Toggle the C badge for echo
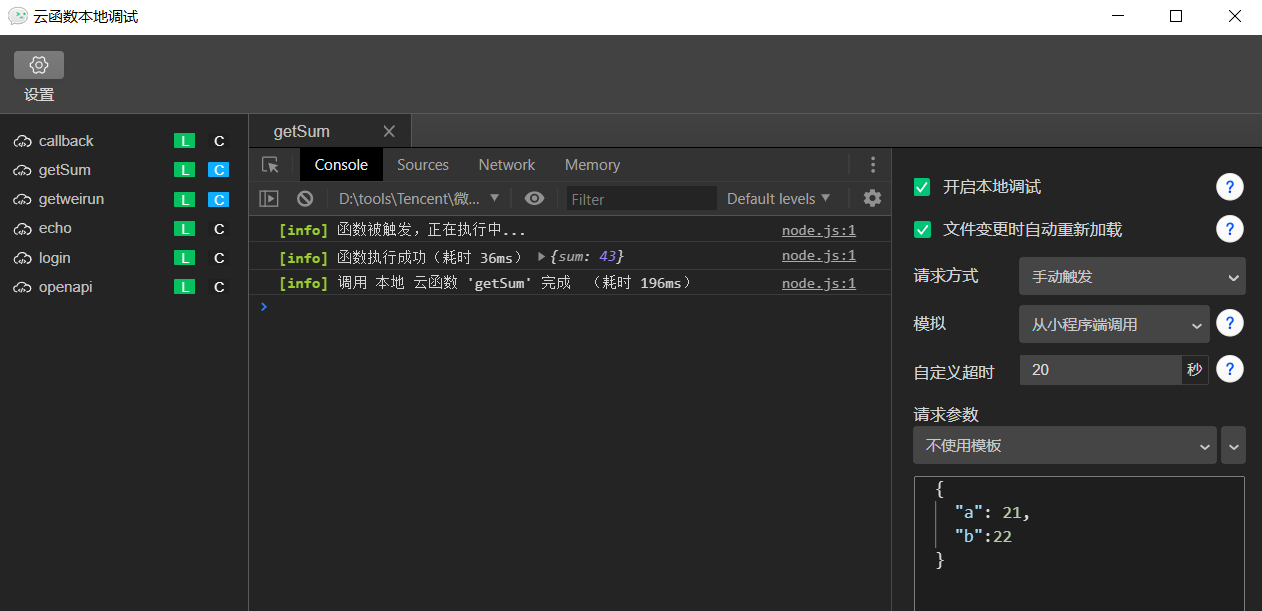Viewport: 1262px width, 611px height. 219,229
